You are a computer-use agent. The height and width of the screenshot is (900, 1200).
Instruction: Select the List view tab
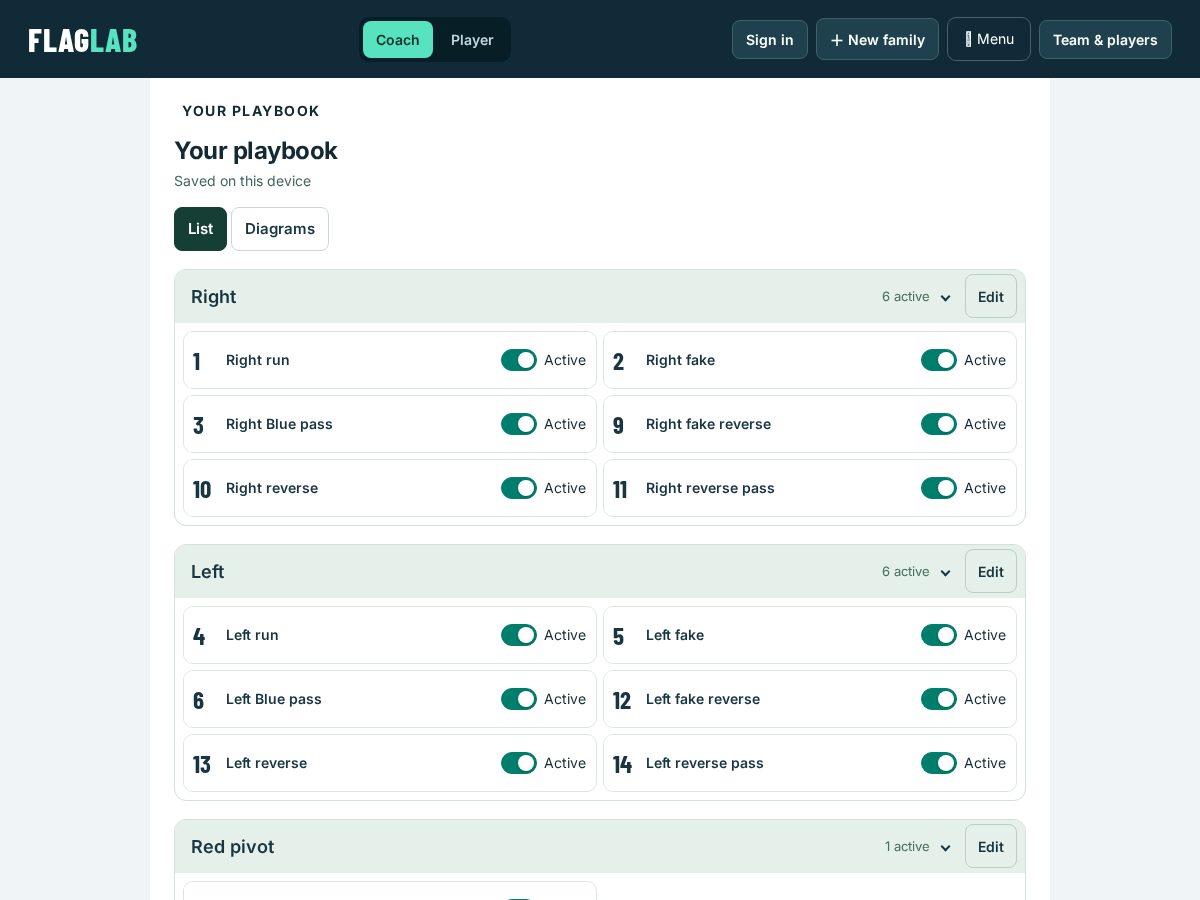(200, 229)
